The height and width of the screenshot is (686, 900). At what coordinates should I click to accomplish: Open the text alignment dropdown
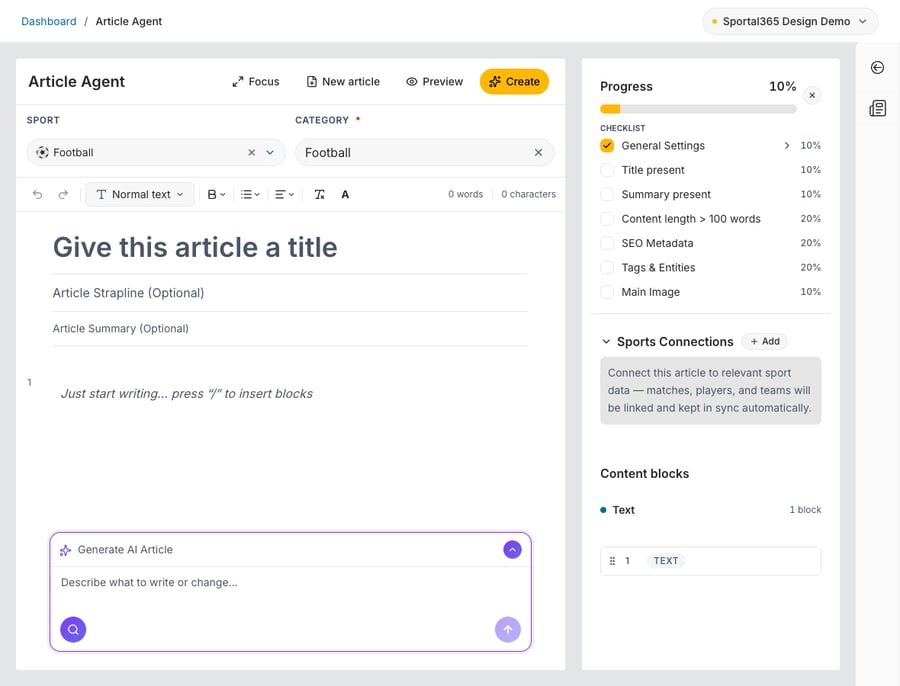coord(284,195)
